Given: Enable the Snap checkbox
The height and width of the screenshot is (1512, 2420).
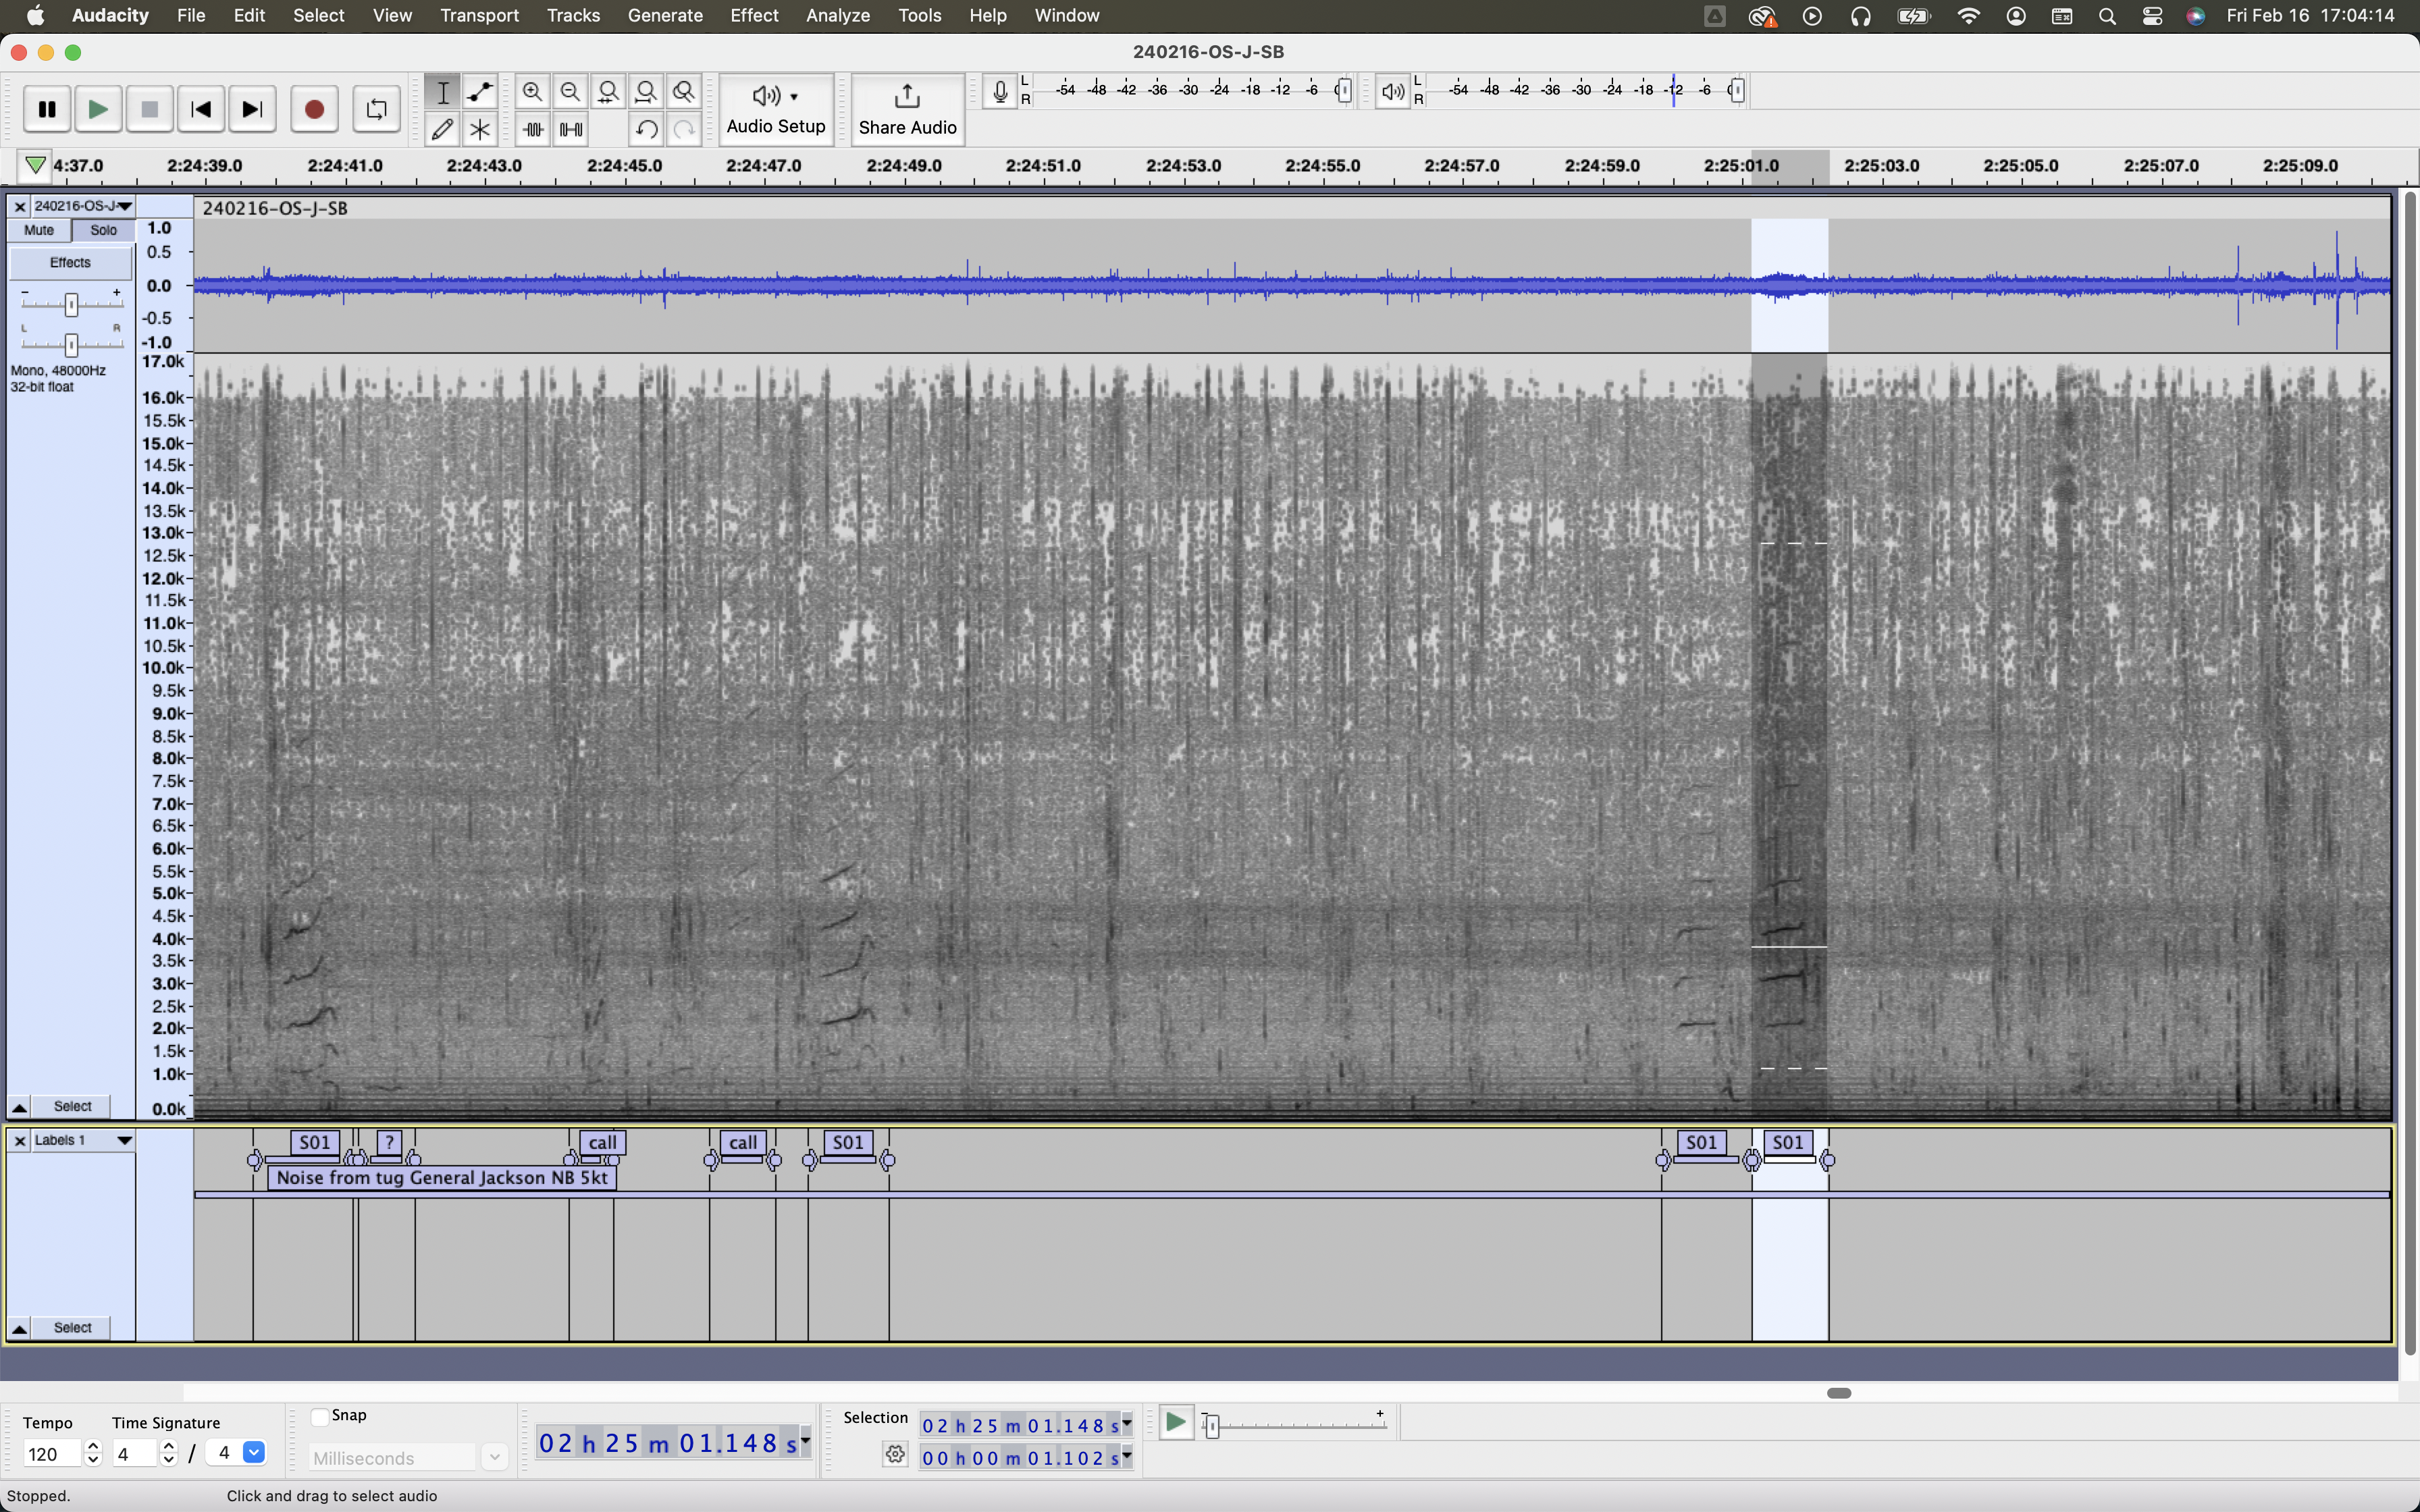Looking at the screenshot, I should (320, 1416).
